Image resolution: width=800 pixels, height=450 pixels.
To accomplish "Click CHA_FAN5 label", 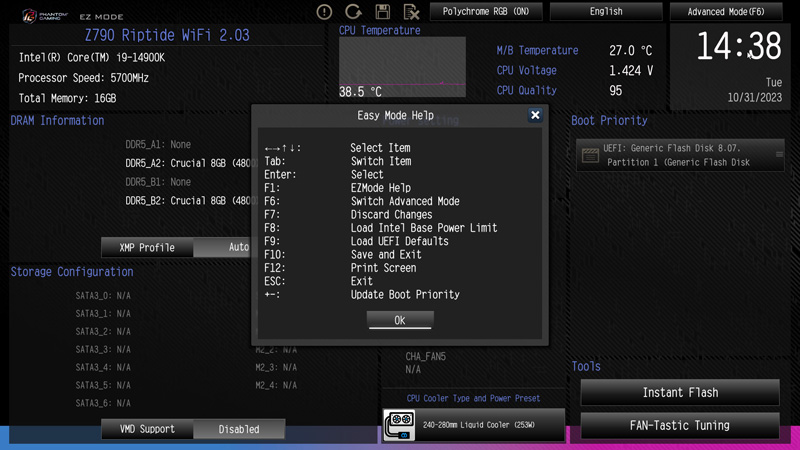I will coord(426,357).
